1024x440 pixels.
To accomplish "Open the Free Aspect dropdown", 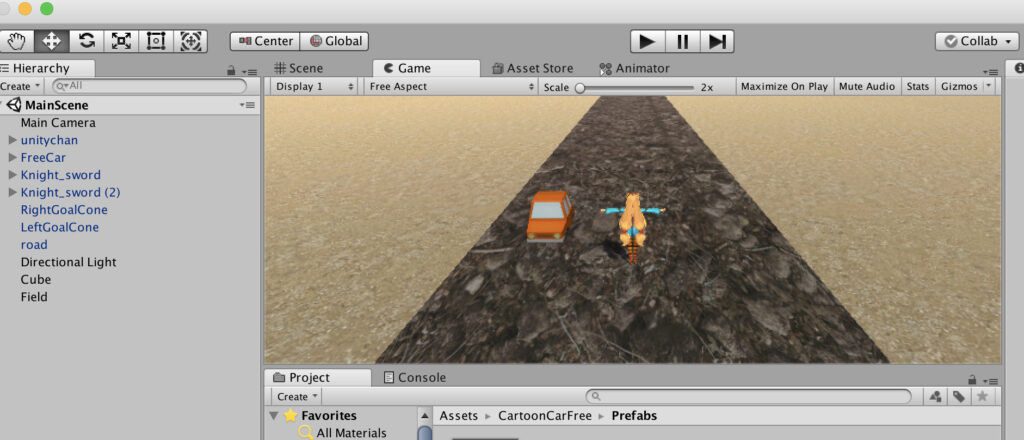I will tap(451, 86).
